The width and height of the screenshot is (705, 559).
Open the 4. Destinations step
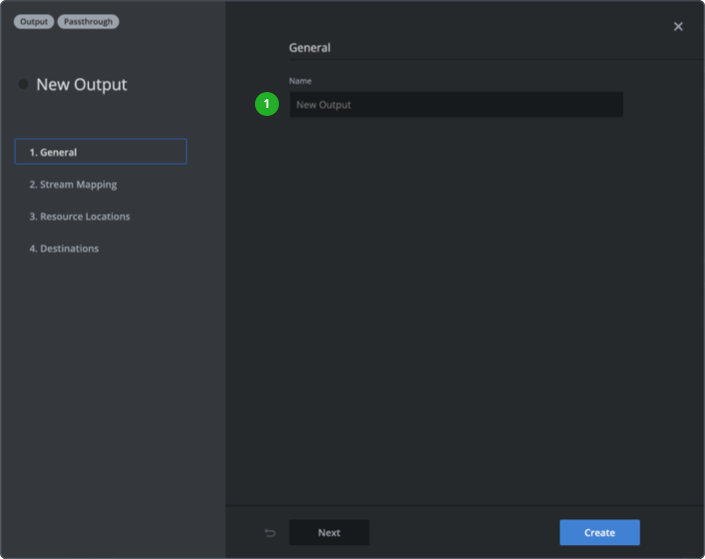pyautogui.click(x=64, y=248)
